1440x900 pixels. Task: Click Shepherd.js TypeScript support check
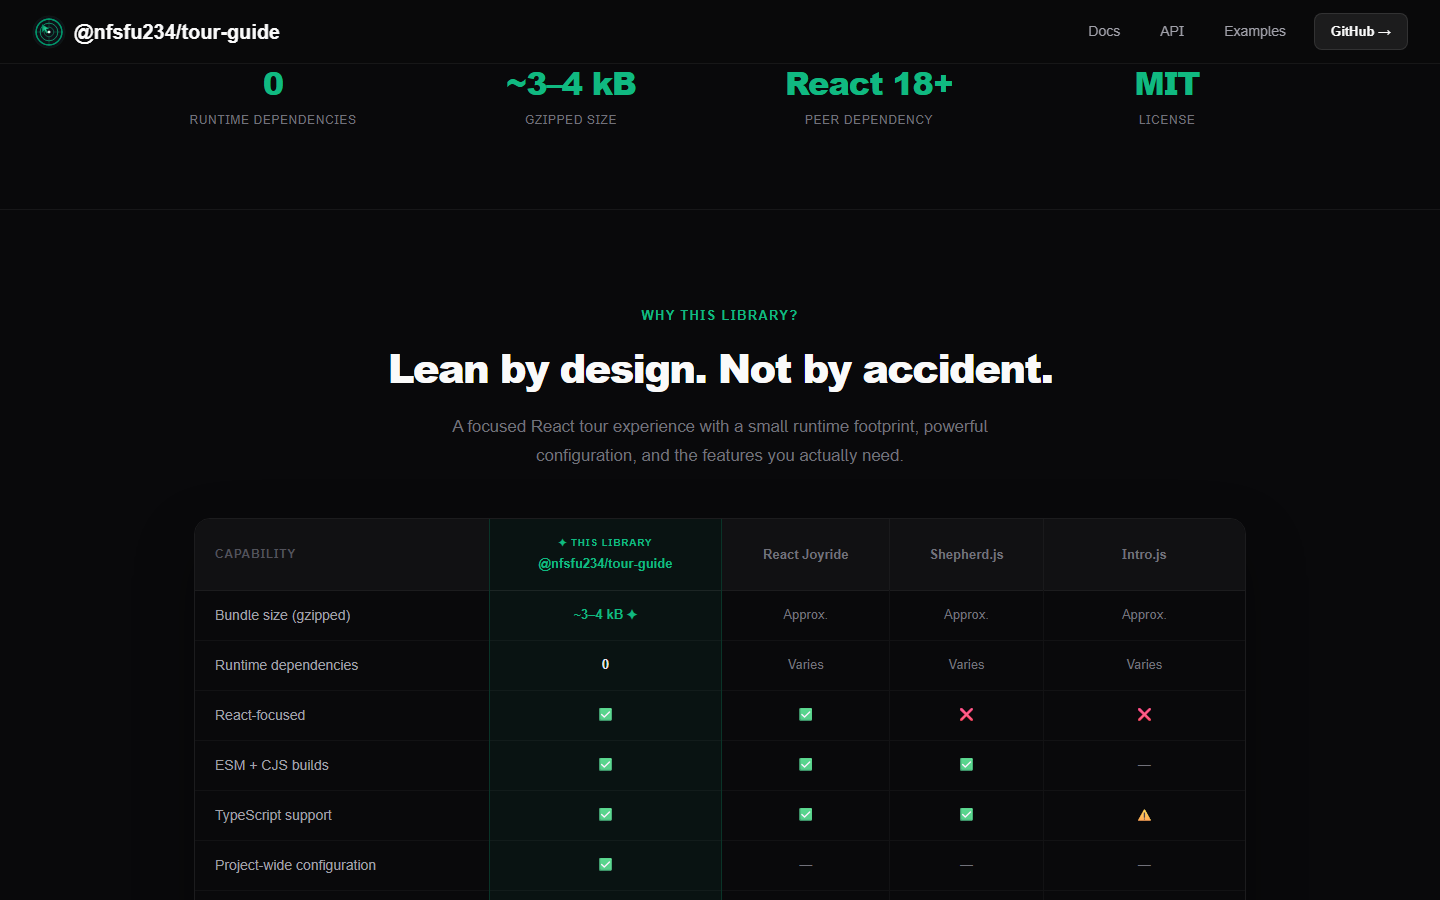966,815
